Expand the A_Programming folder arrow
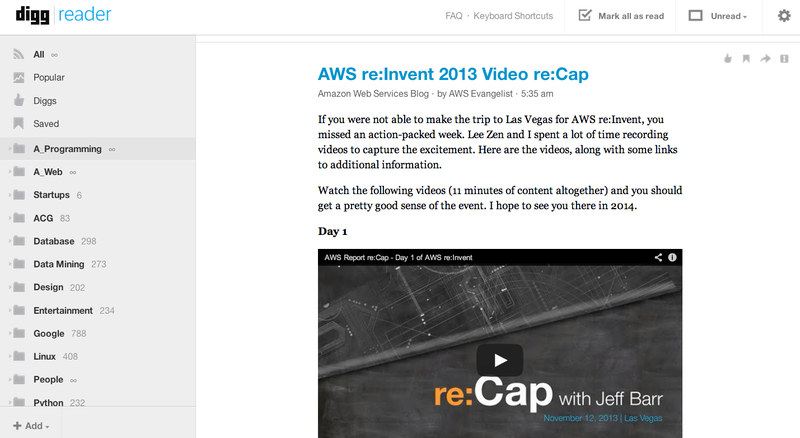This screenshot has height=438, width=800. pyautogui.click(x=10, y=149)
